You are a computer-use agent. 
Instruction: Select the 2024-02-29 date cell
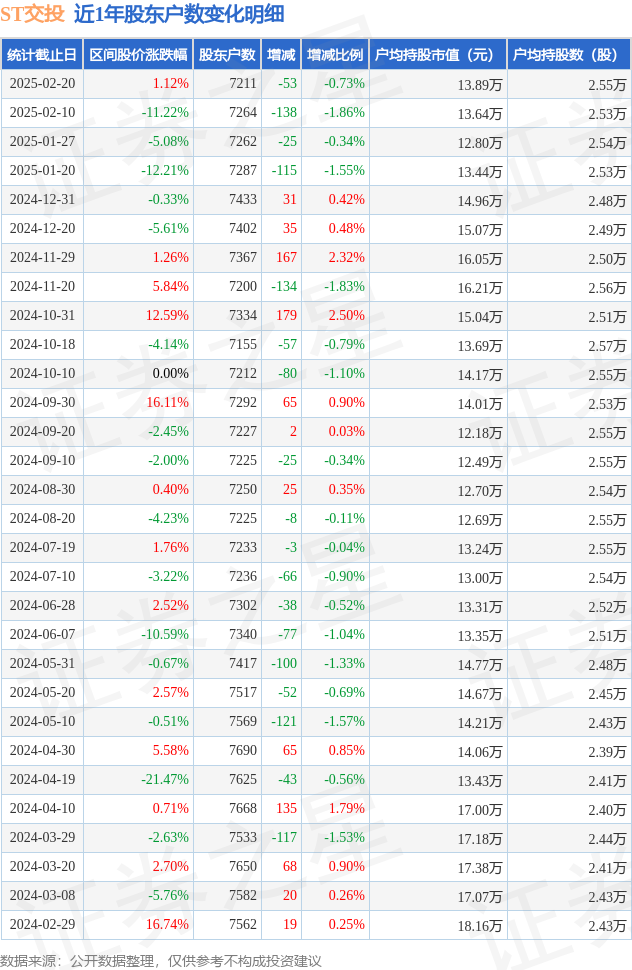coord(42,925)
